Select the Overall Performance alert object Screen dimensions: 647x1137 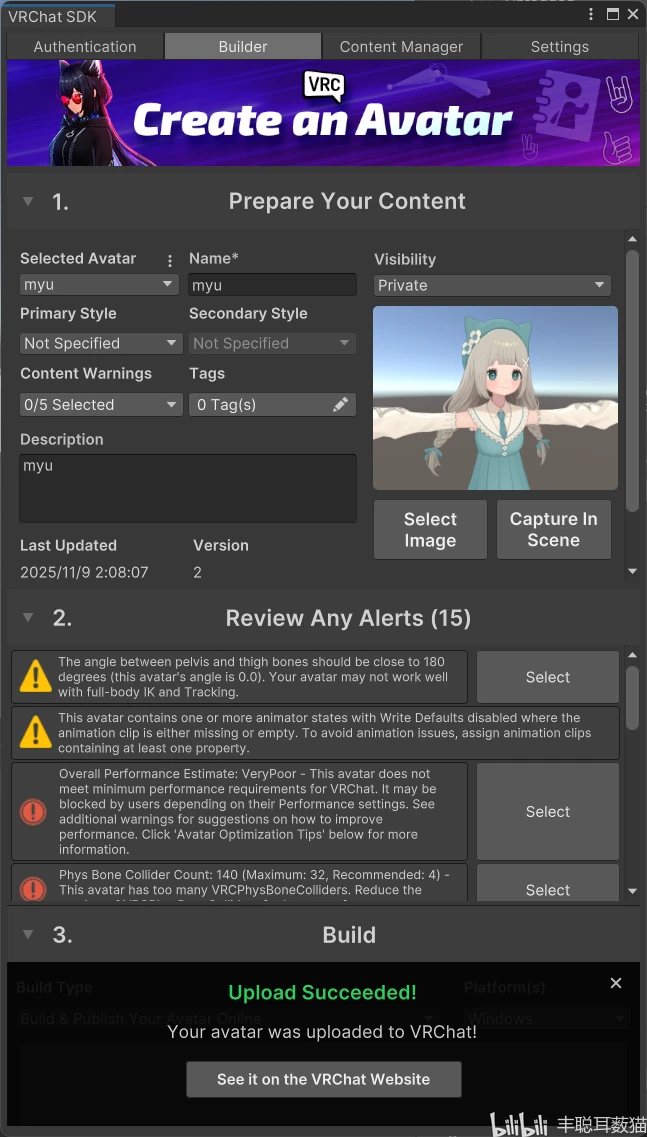coord(548,811)
